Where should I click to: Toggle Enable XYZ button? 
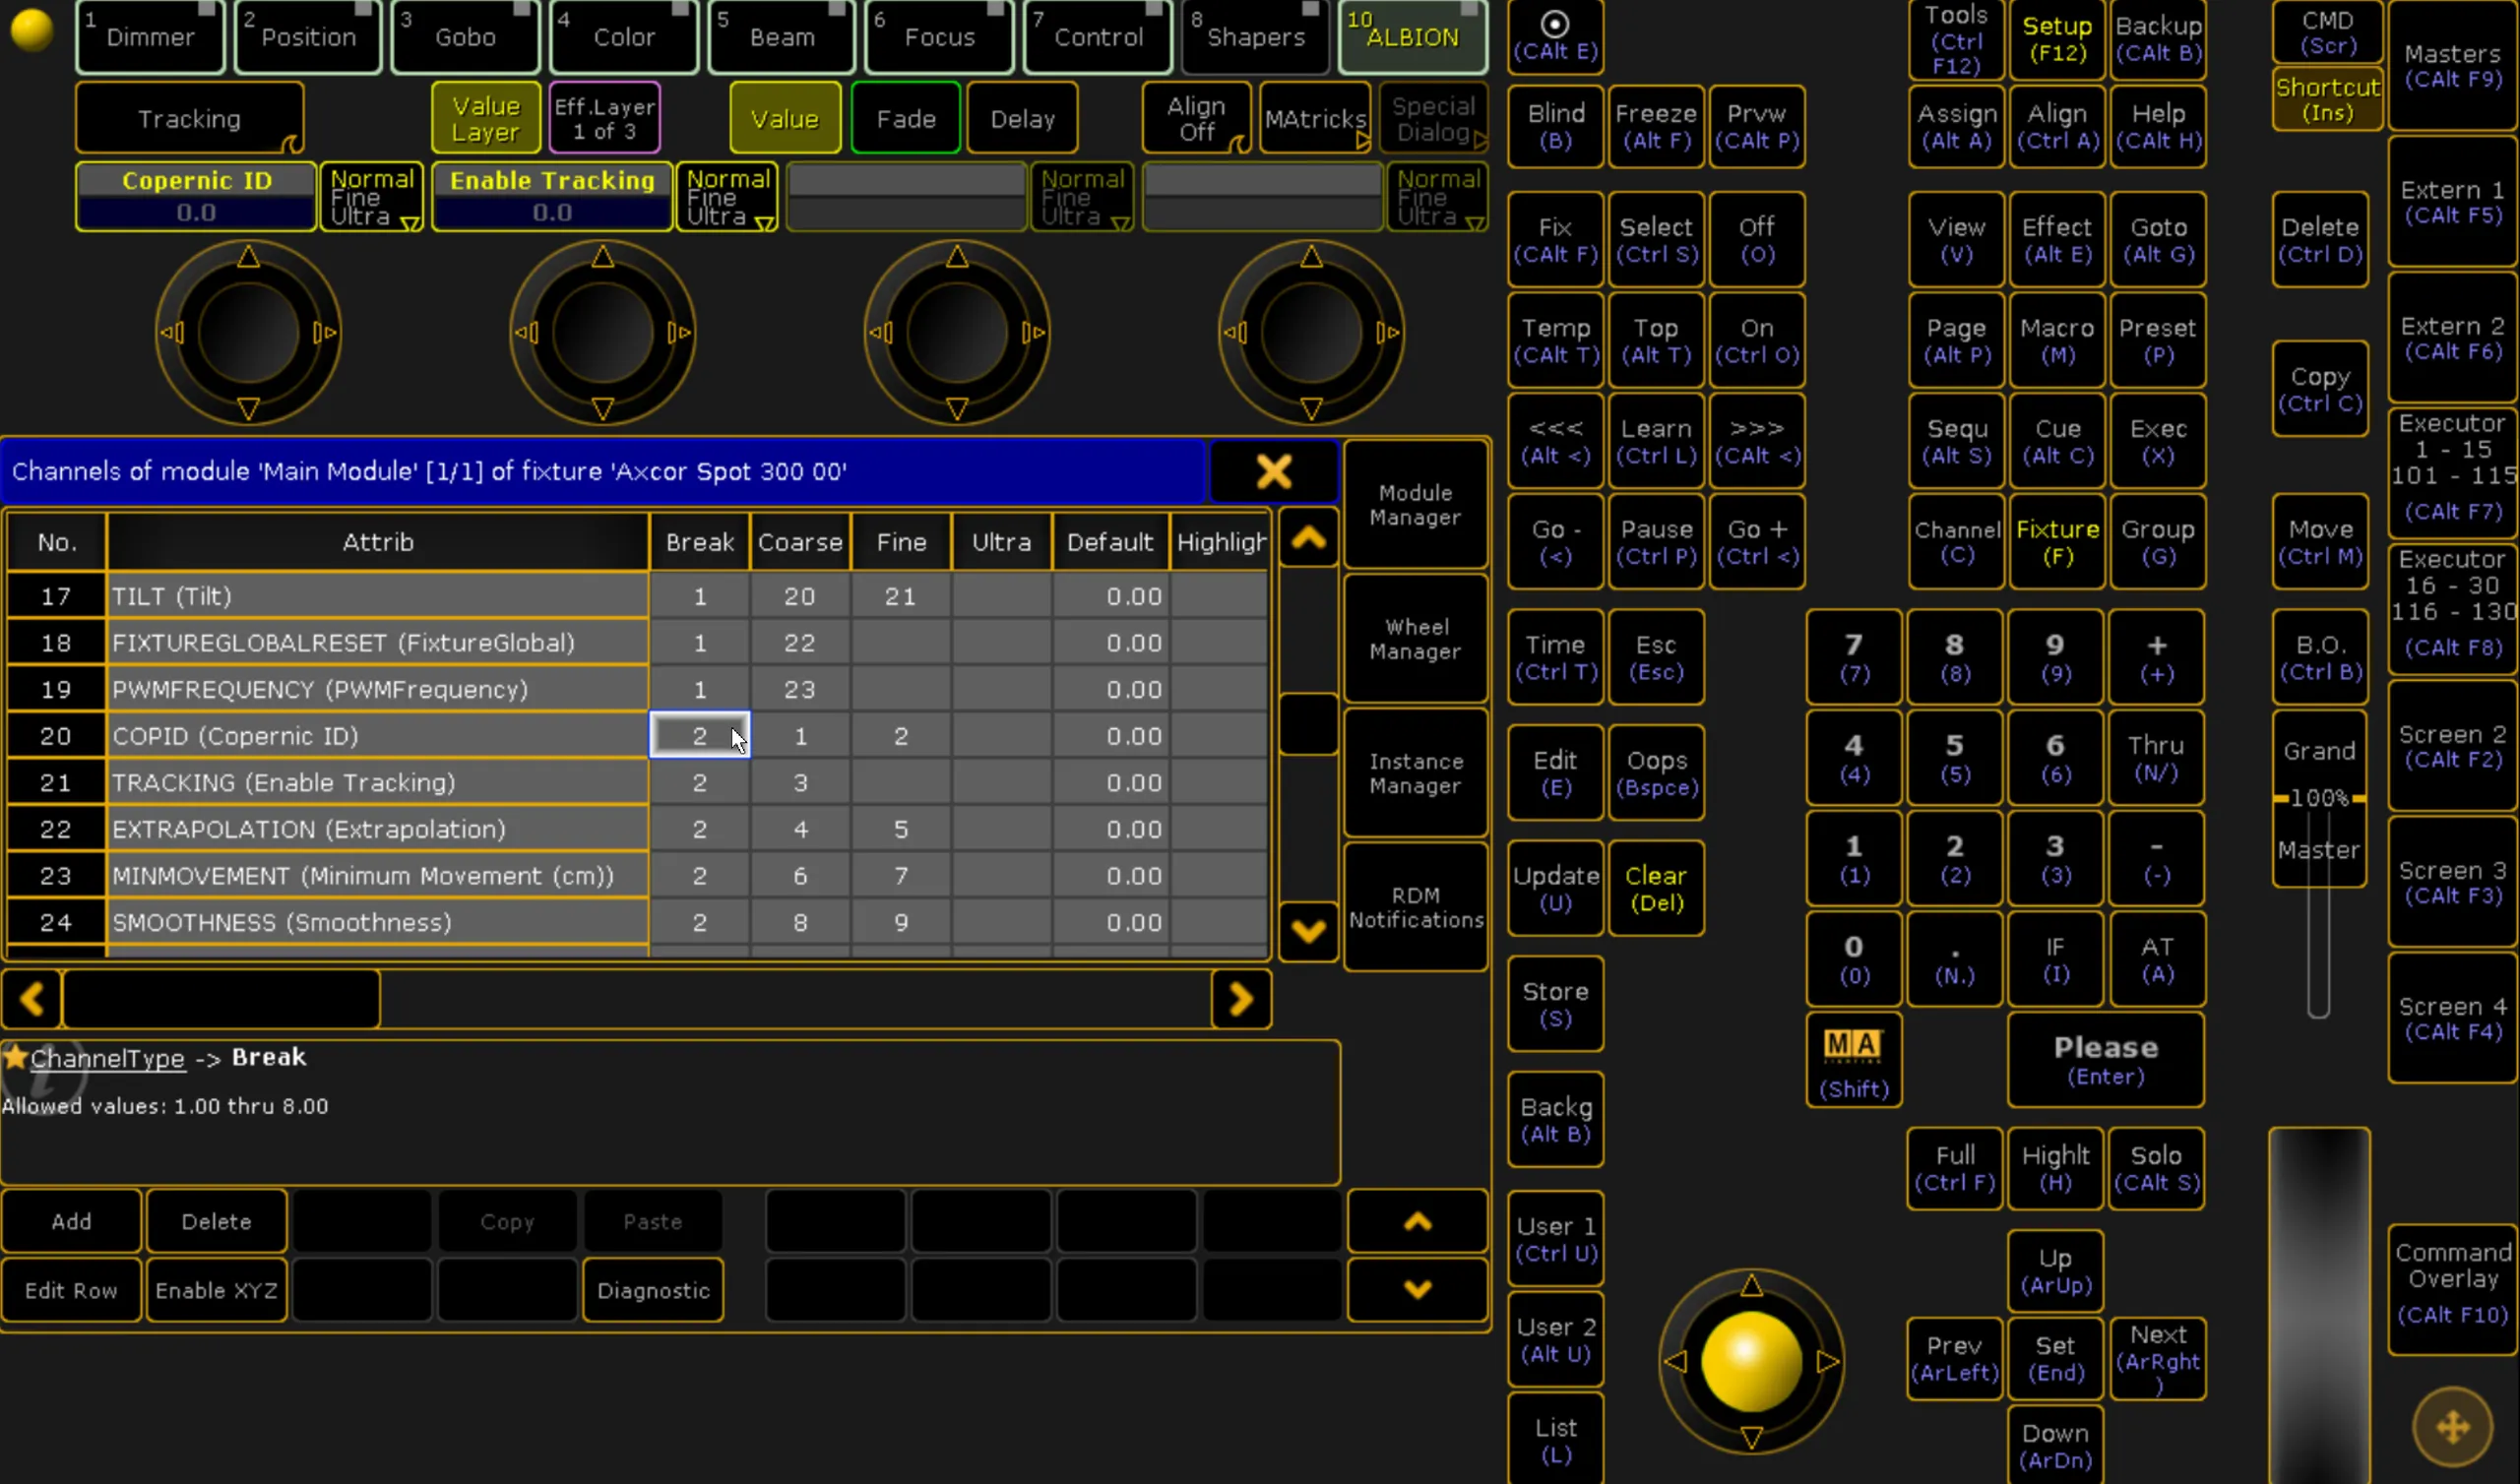tap(216, 1290)
